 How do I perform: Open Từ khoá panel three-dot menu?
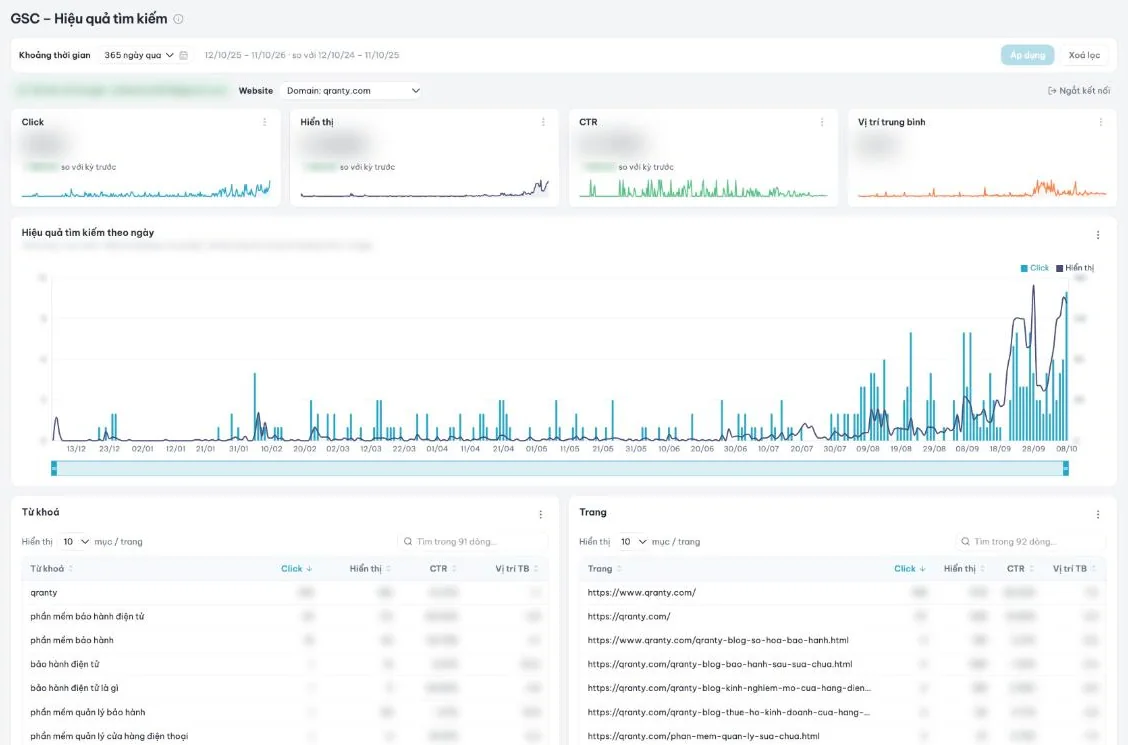click(540, 515)
